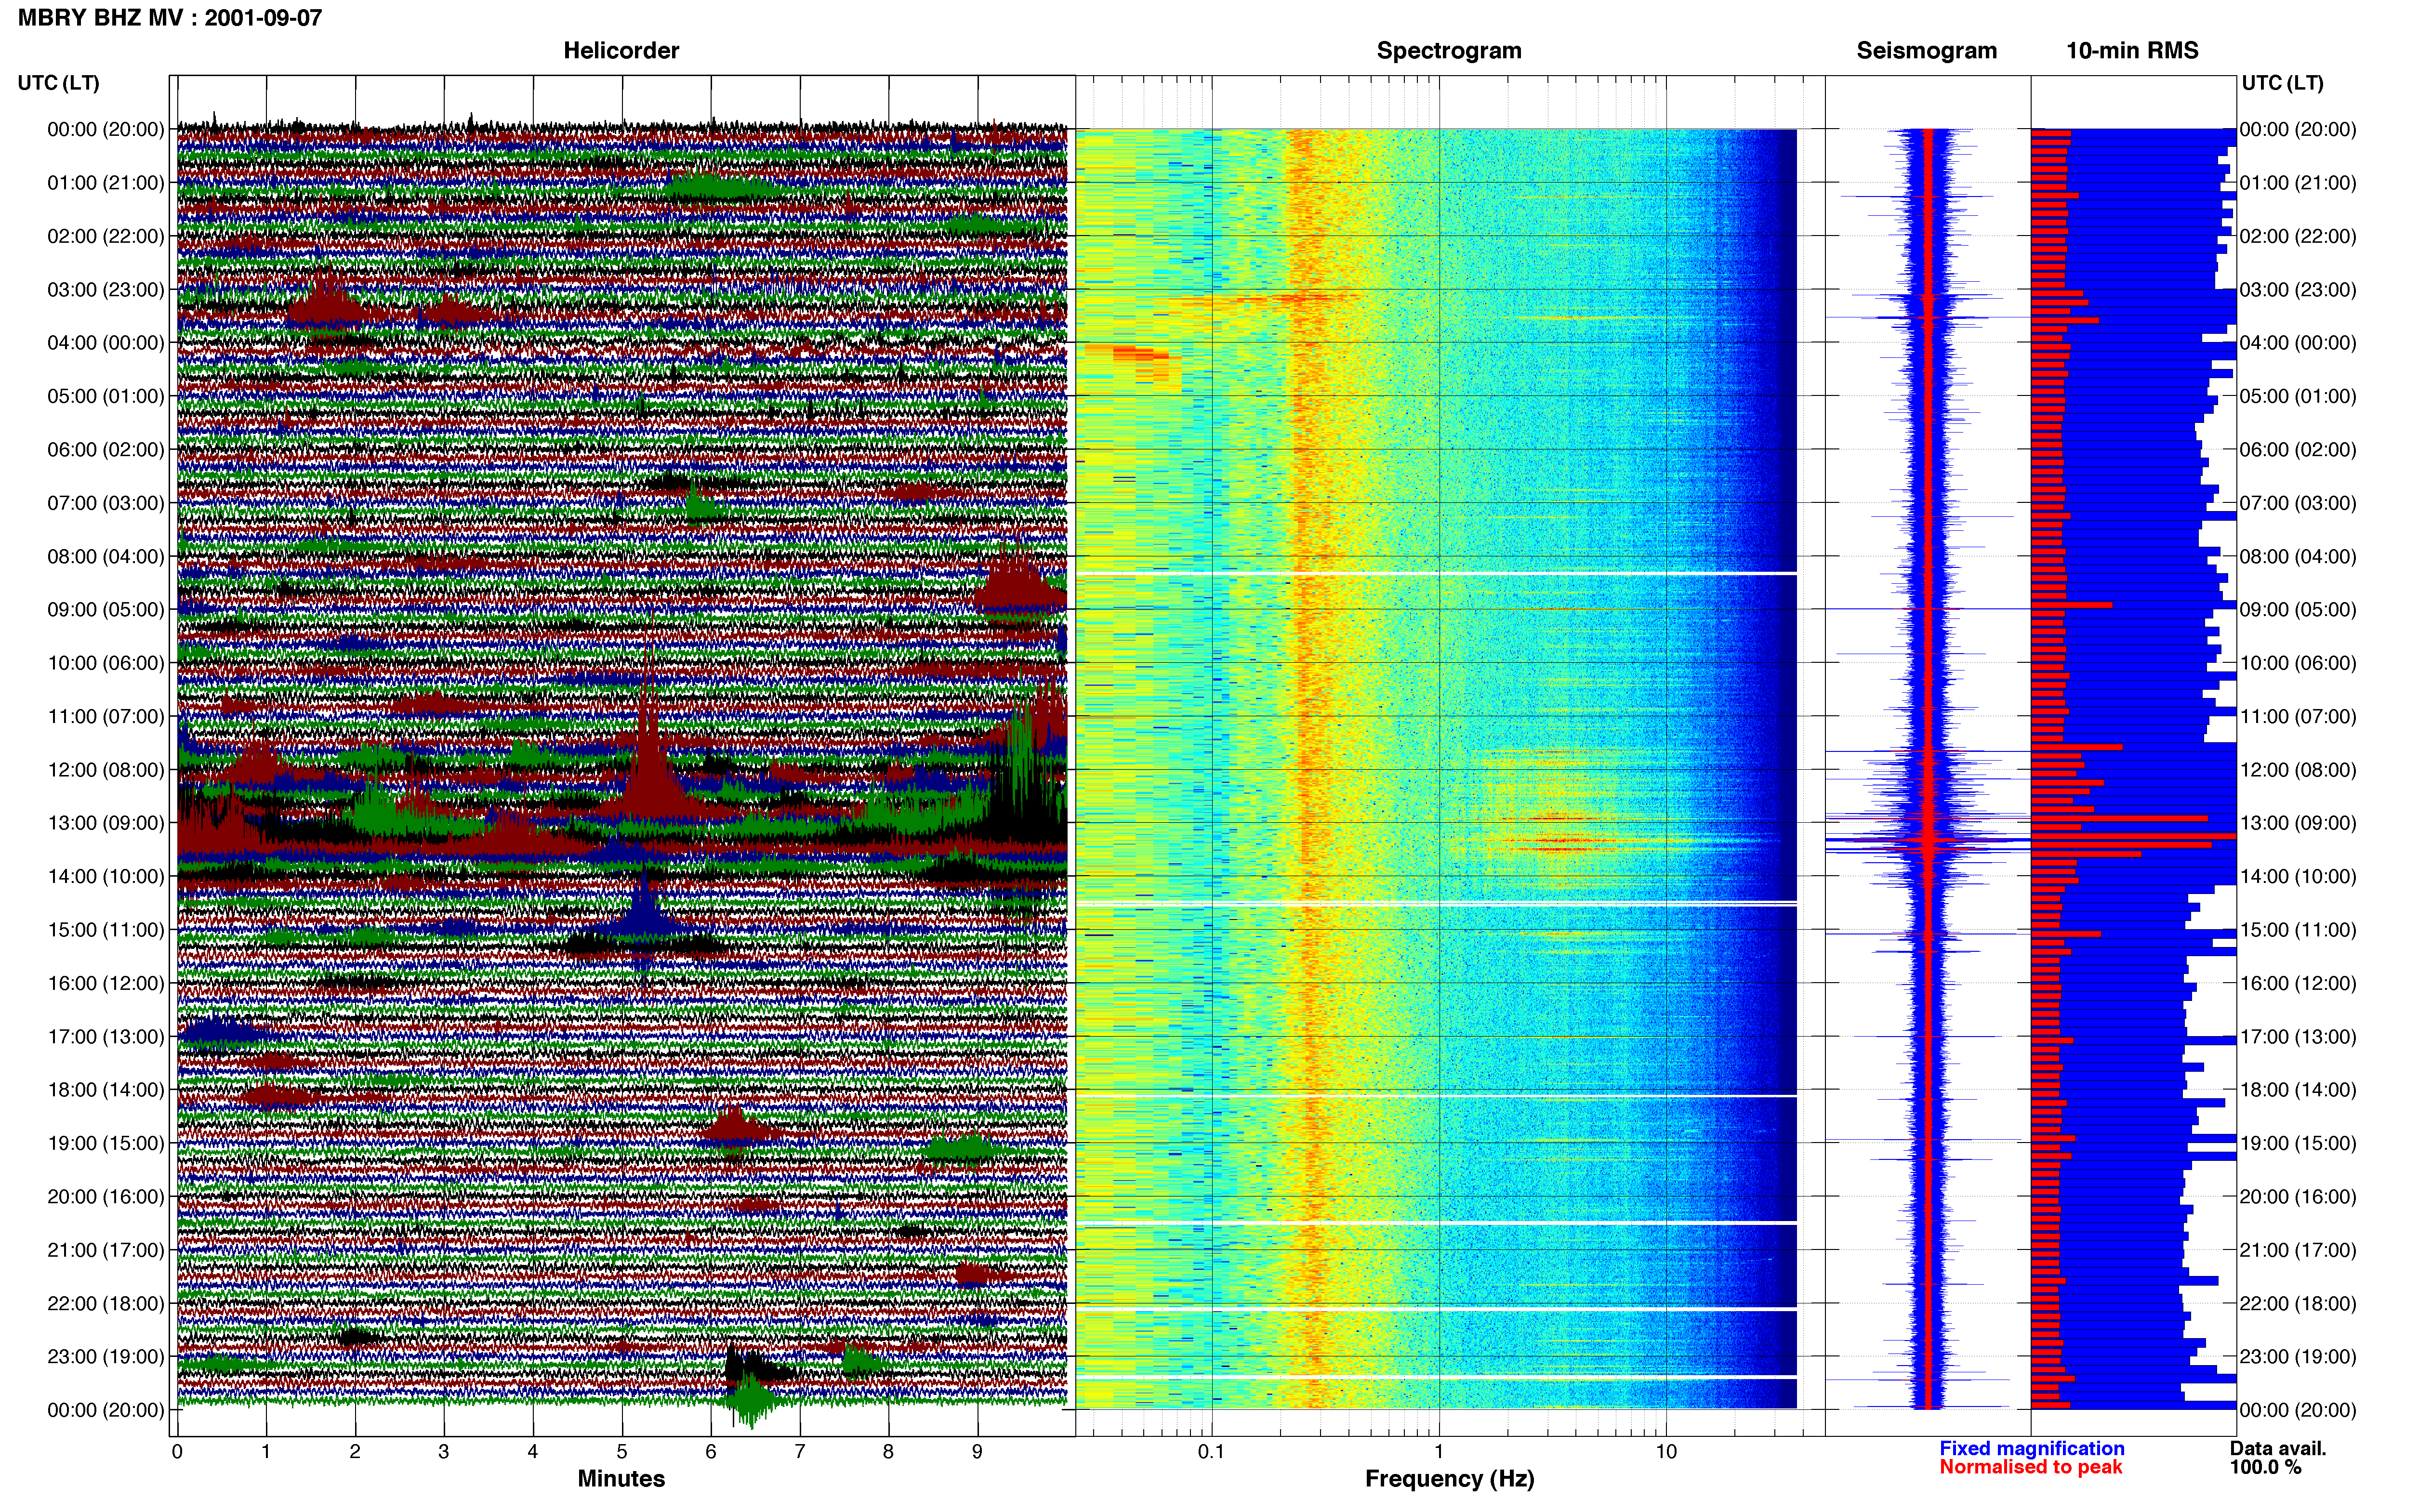This screenshot has height=1512, width=2418.
Task: Select the 'Helicorder' panel heading
Action: [621, 50]
